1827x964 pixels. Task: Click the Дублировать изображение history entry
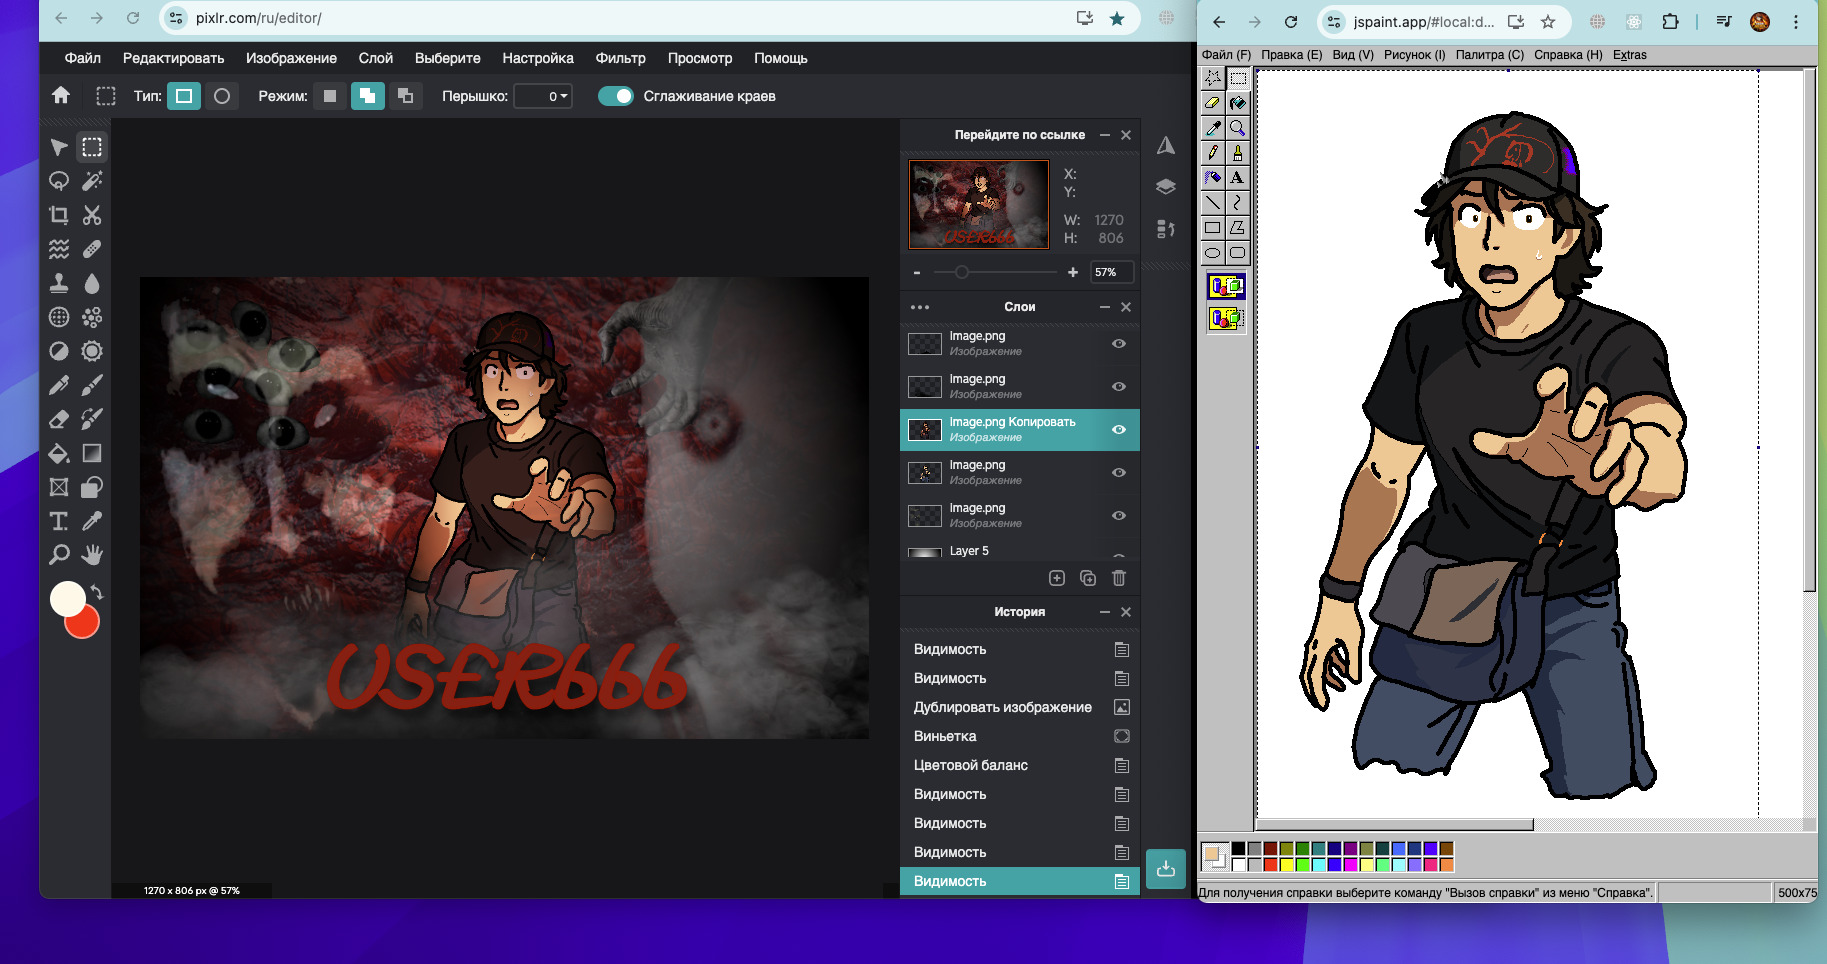point(1020,707)
